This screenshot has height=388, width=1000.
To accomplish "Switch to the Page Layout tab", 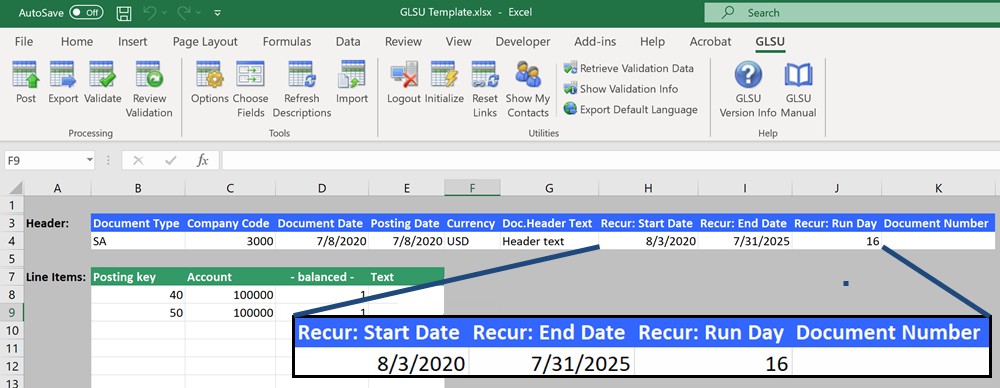I will click(x=205, y=41).
